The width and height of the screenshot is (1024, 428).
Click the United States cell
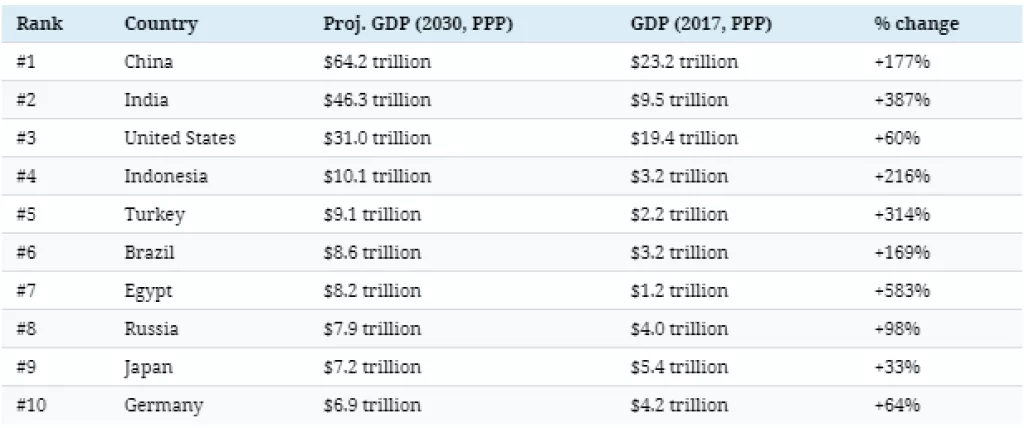point(179,138)
